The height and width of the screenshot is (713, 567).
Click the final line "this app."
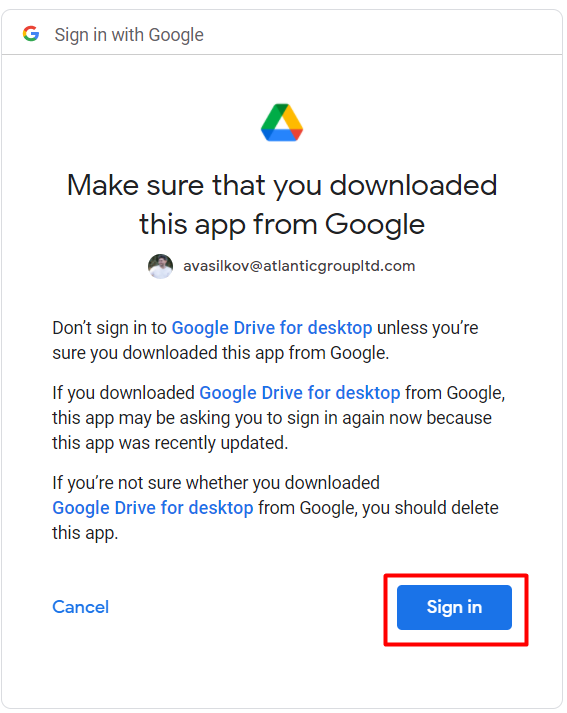coord(85,533)
